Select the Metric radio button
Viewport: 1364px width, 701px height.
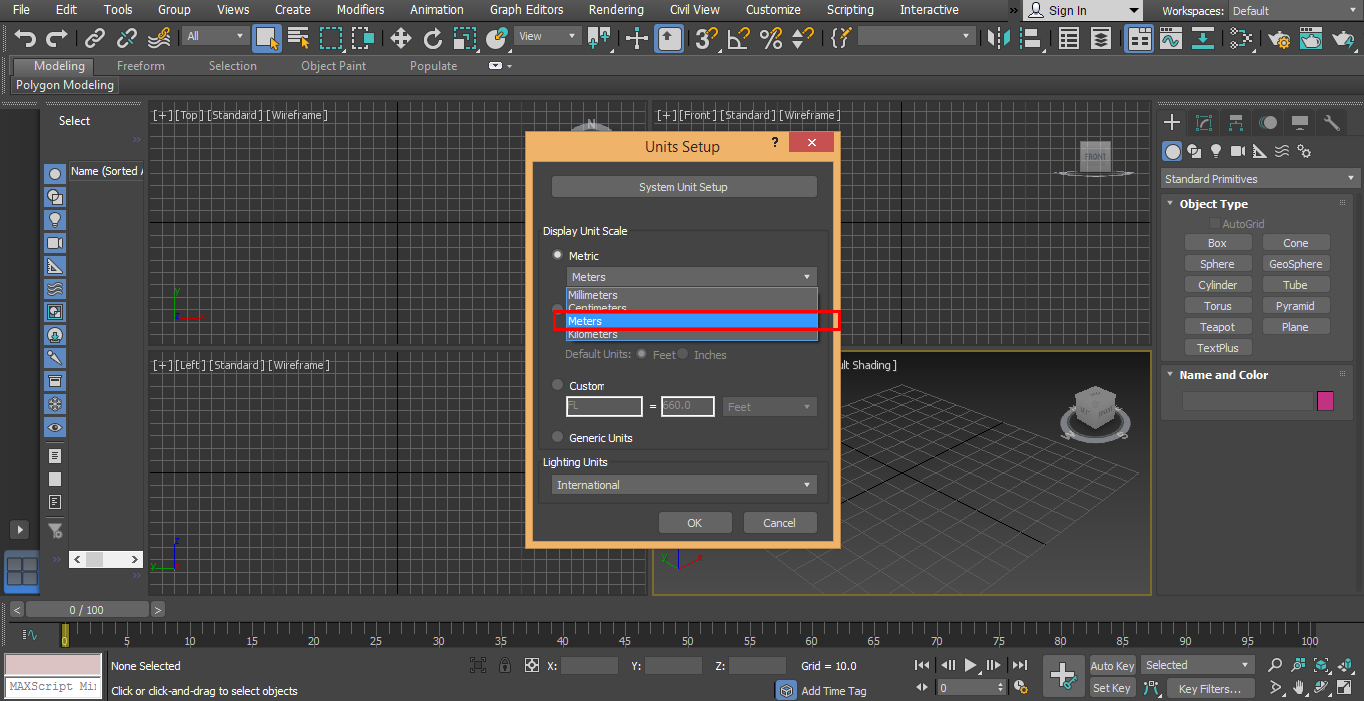point(558,255)
